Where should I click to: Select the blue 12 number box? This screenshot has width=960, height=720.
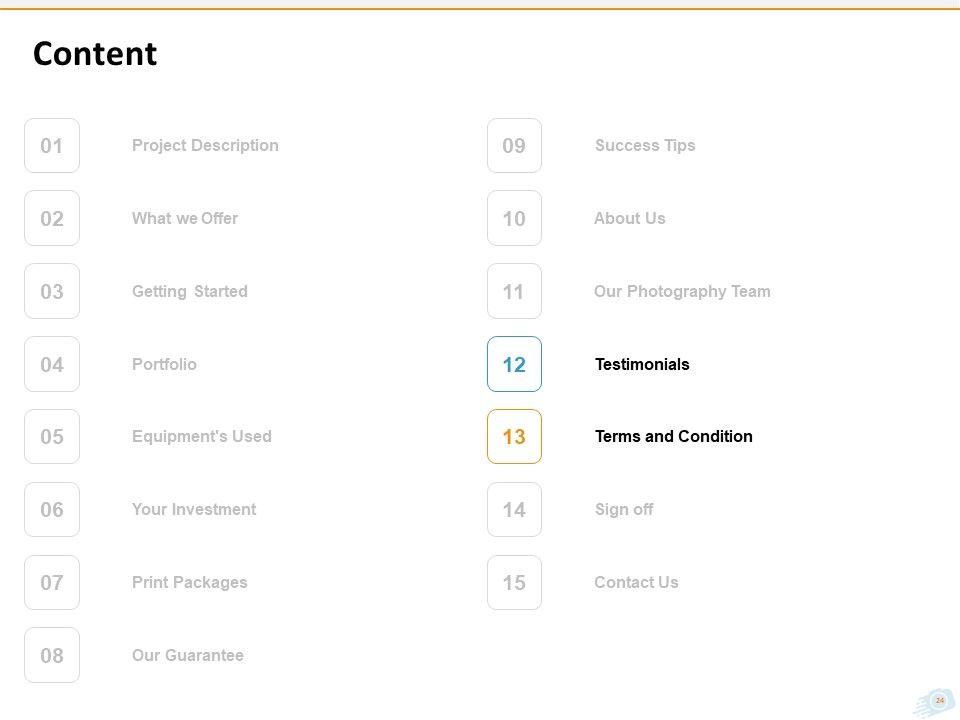pos(514,364)
